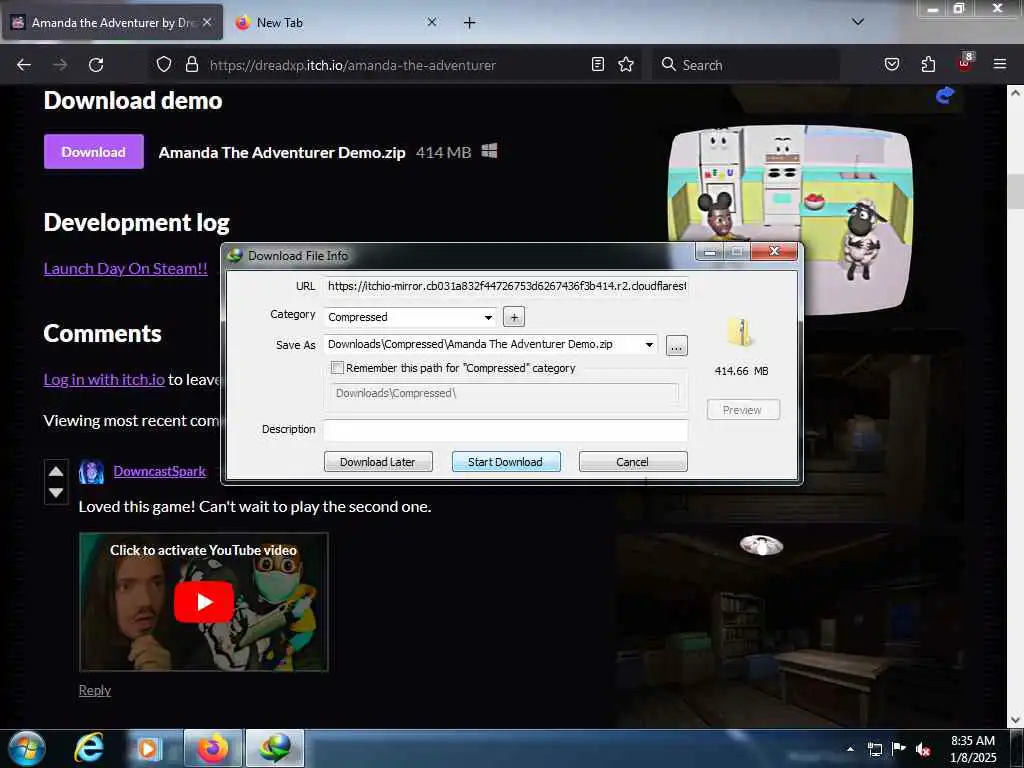Click the blue itch.io arrow icon

coord(944,96)
